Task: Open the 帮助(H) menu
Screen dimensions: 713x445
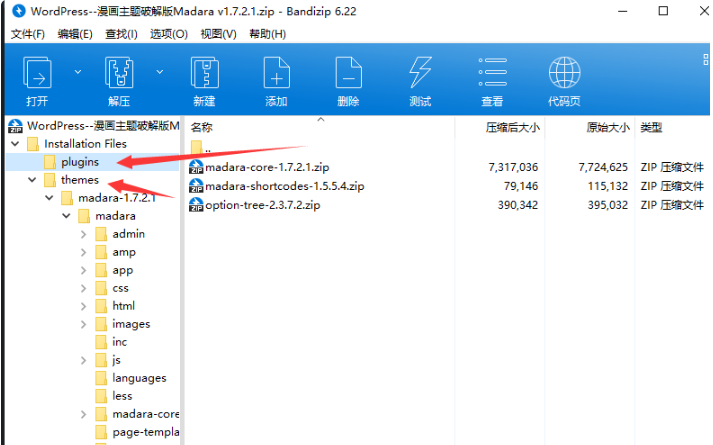Action: tap(267, 34)
